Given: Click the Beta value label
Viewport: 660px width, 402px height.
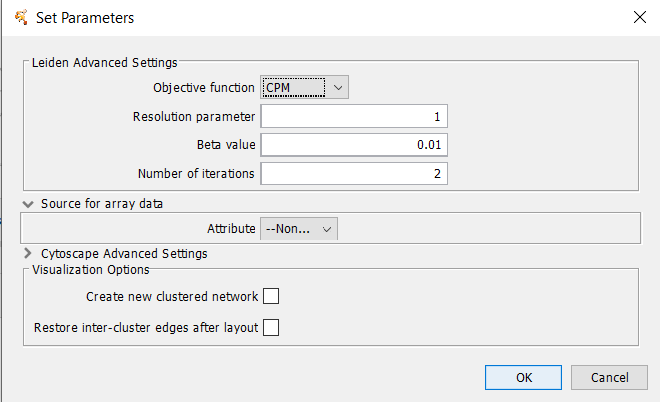Looking at the screenshot, I should click(226, 145).
